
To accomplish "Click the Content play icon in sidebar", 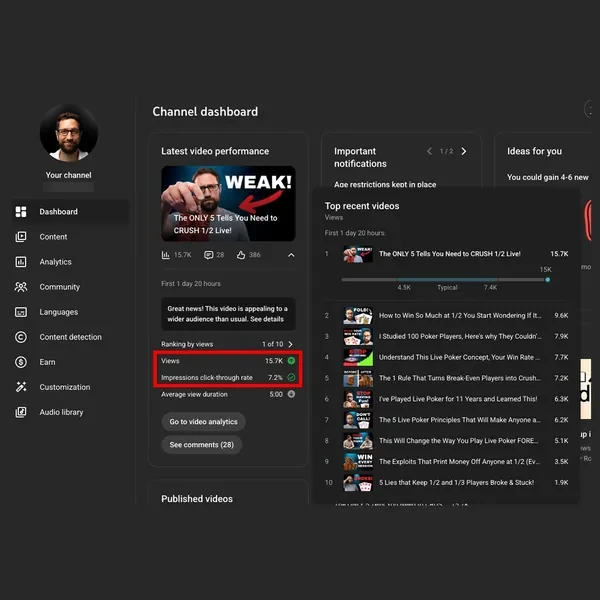I will (x=21, y=237).
